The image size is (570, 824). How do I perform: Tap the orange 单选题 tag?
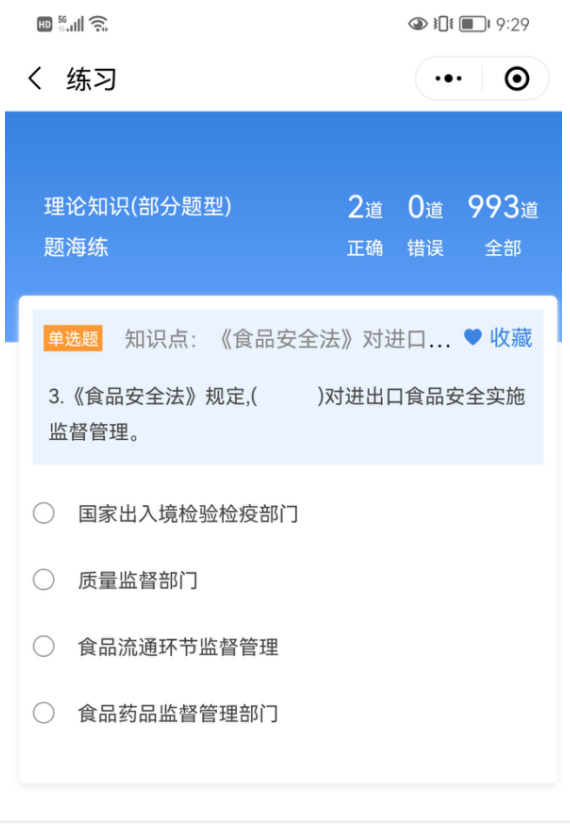pos(73,338)
